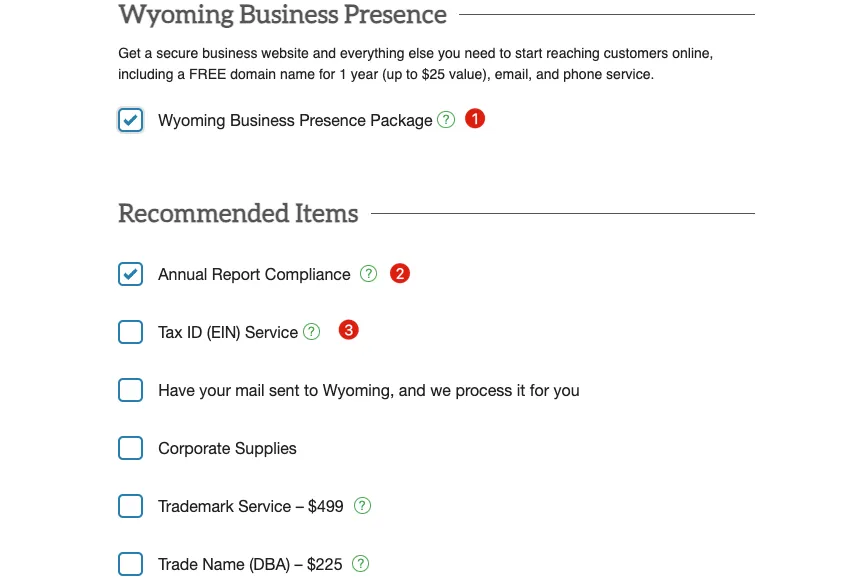This screenshot has width=862, height=587.
Task: Tick the Corporate Supplies checkbox
Action: tap(131, 448)
